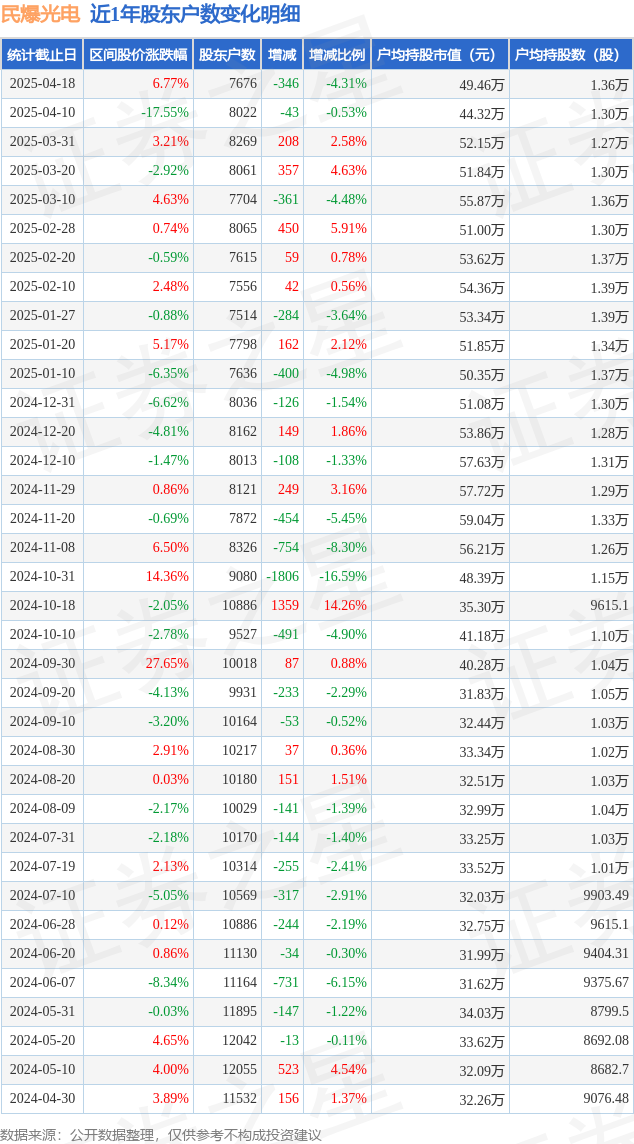
Task: Select the 2025-04-18 date cell
Action: click(x=42, y=84)
